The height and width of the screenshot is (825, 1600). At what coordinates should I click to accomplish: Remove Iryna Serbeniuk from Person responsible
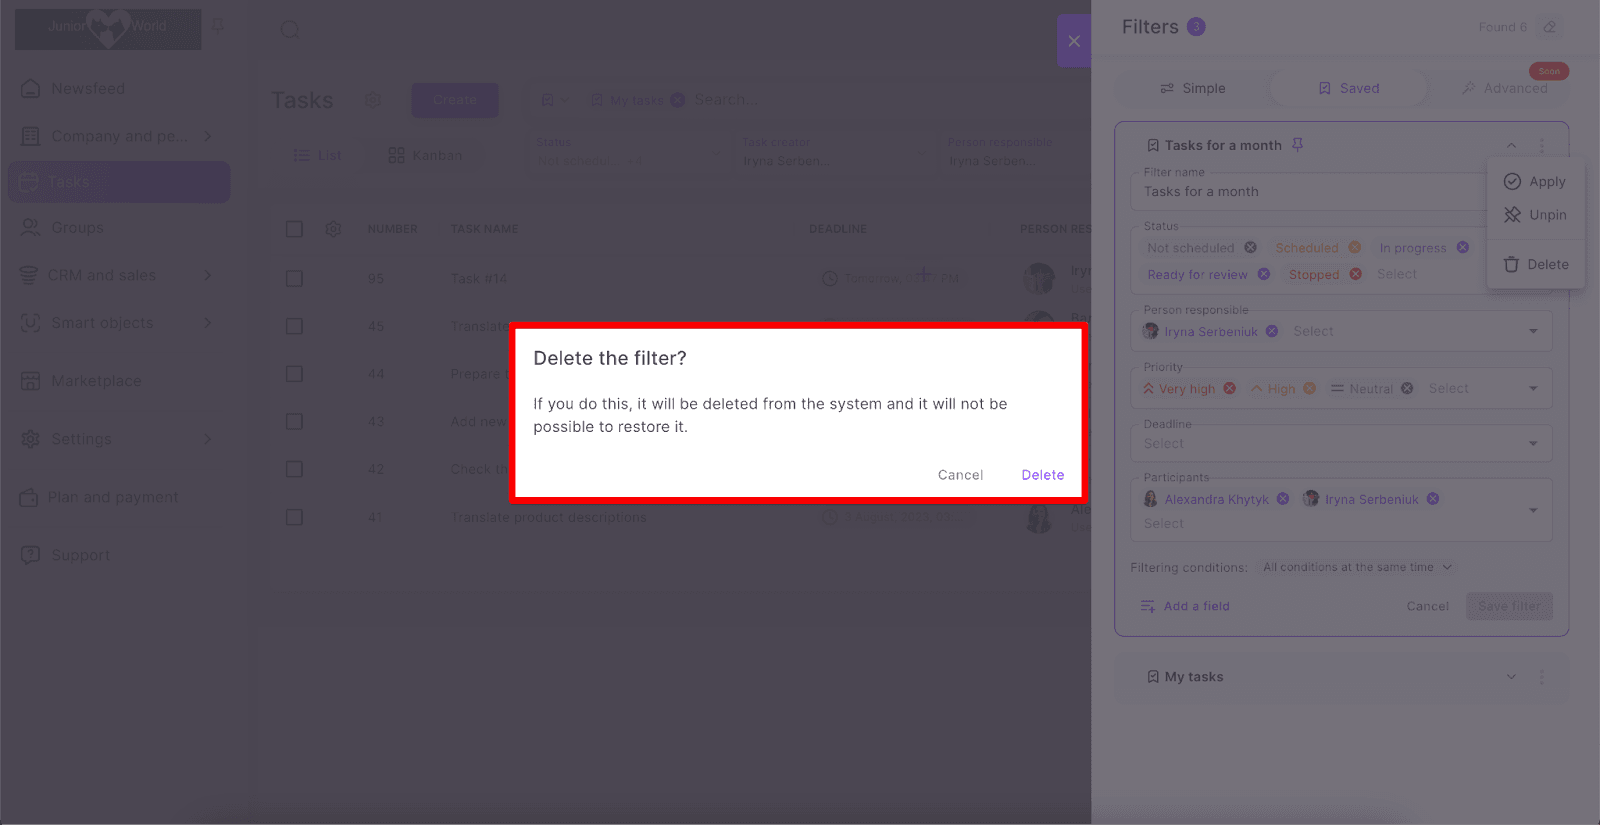(x=1272, y=331)
